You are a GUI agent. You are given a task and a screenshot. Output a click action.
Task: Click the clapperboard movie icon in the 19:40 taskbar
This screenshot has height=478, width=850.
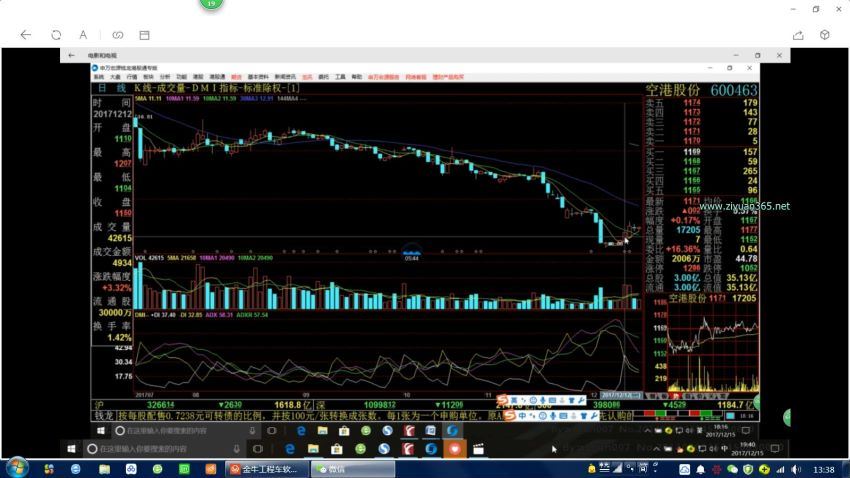(478, 449)
